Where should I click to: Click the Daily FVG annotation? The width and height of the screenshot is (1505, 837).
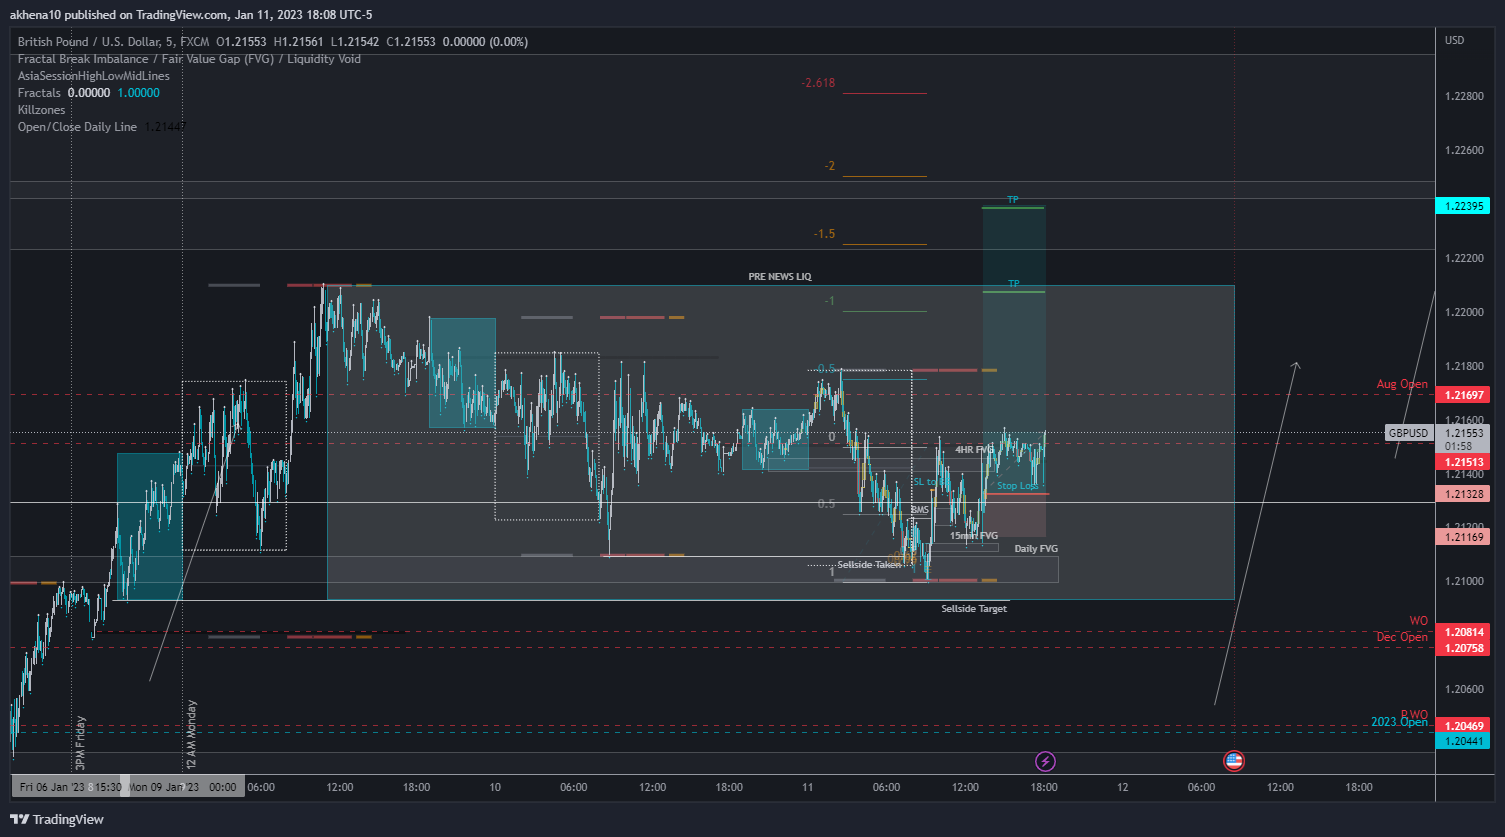(x=1036, y=549)
